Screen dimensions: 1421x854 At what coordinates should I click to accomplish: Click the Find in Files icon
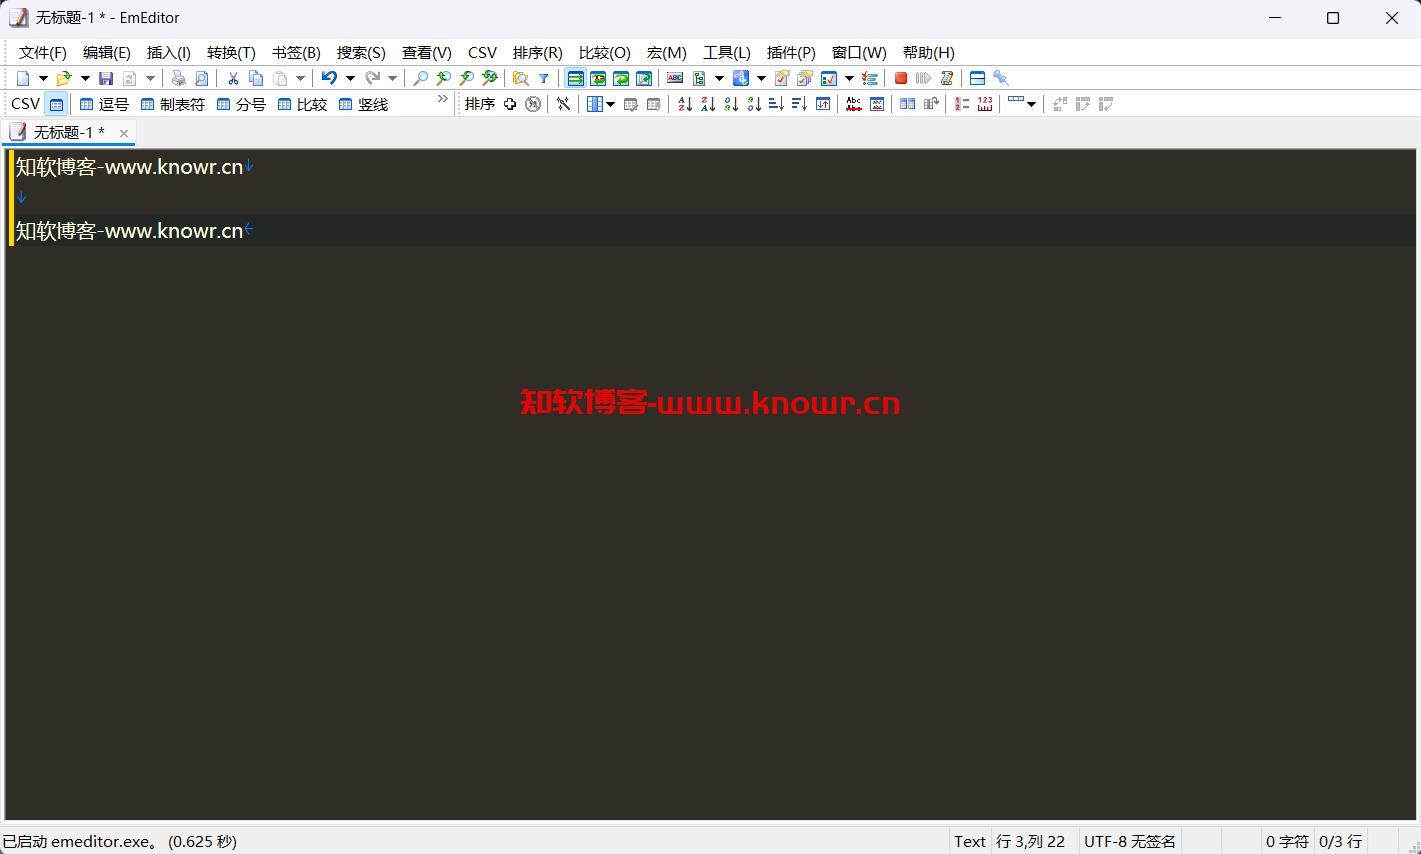point(521,78)
